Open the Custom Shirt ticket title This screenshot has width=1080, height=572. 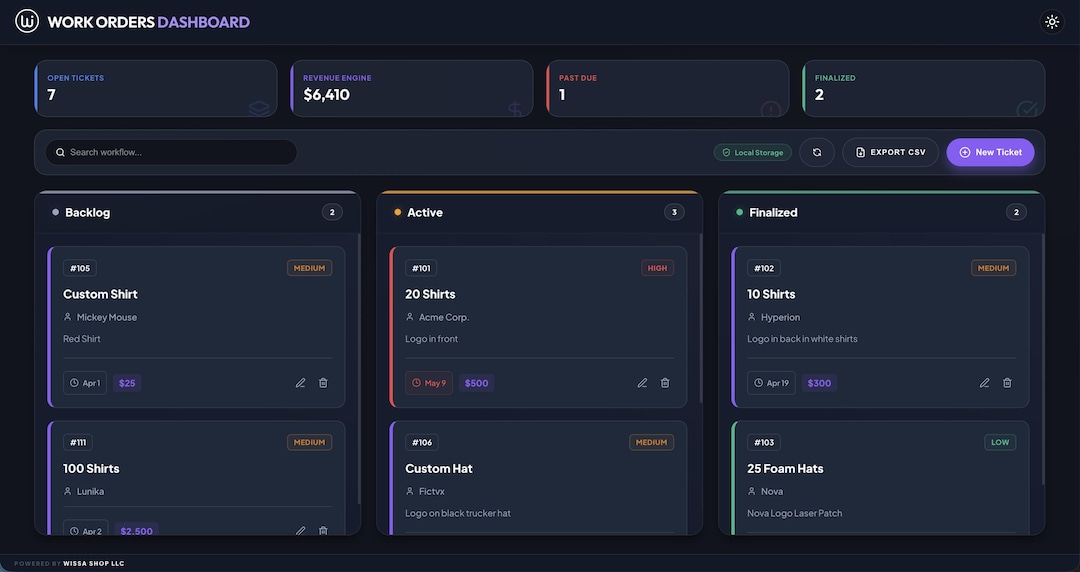pyautogui.click(x=101, y=294)
